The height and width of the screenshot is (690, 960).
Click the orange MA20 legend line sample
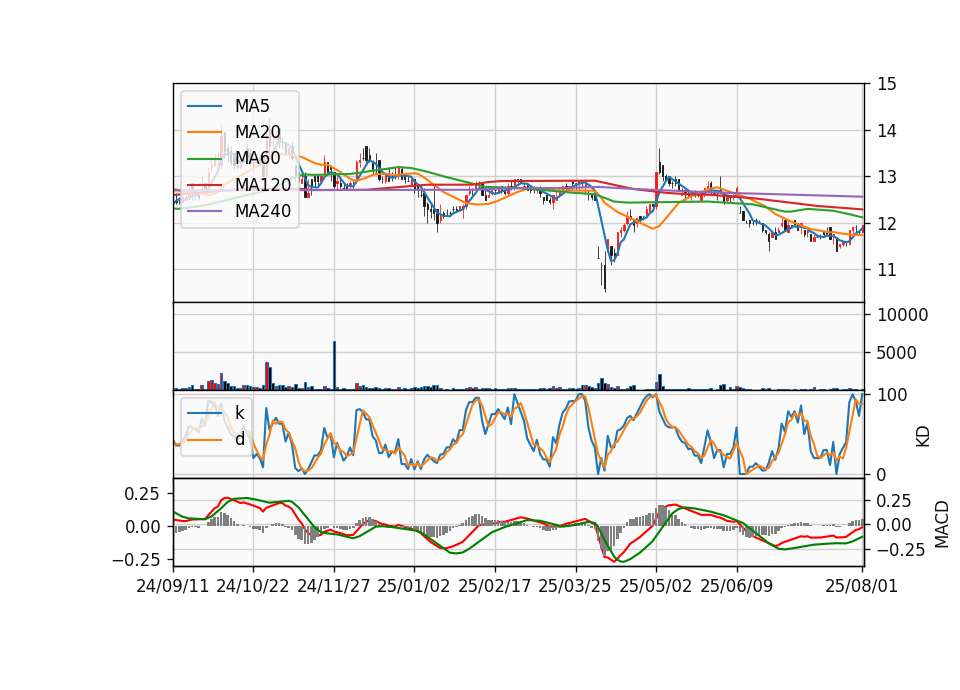[204, 132]
